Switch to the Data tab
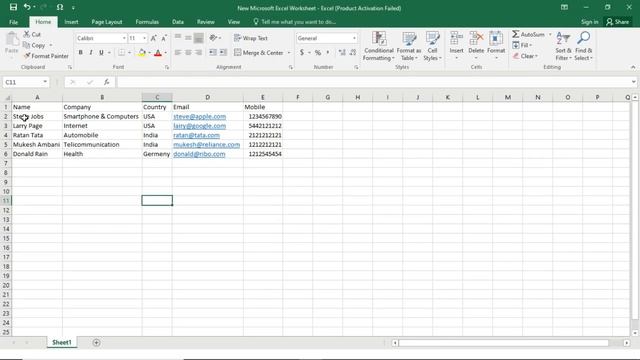Screen dimensions: 640x360 click(178, 22)
